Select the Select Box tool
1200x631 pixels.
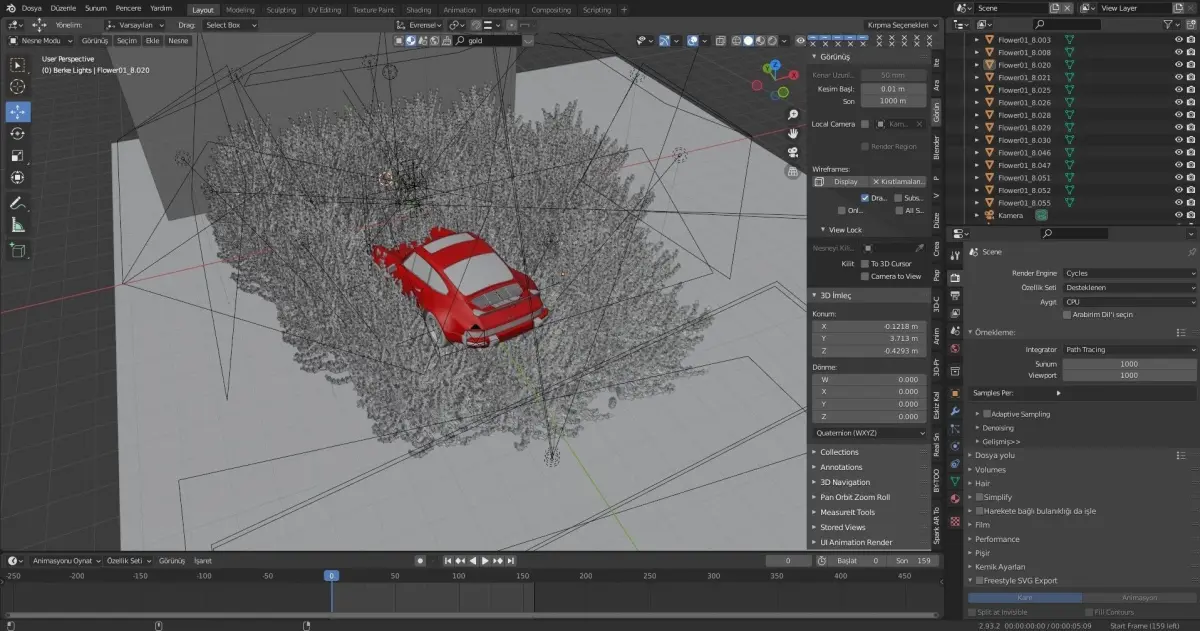point(18,65)
